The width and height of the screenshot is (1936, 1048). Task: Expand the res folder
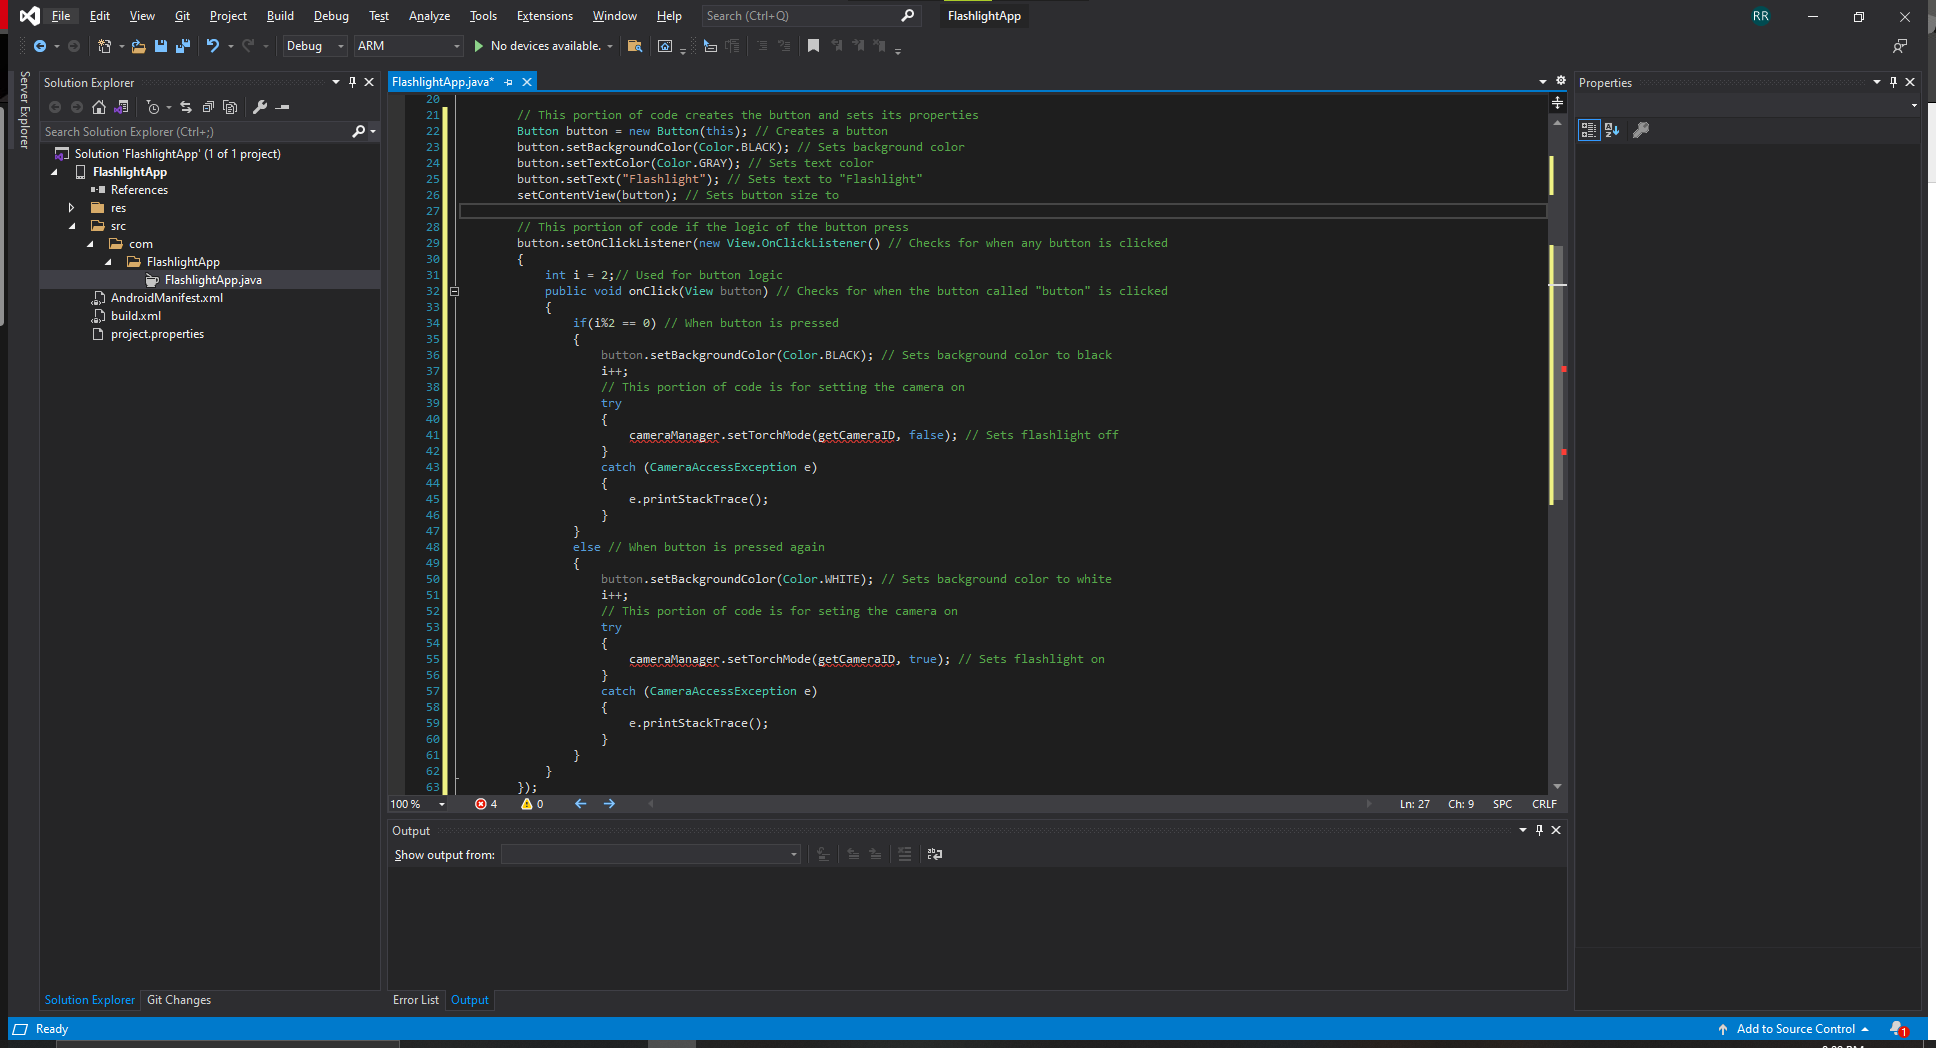[x=70, y=208]
